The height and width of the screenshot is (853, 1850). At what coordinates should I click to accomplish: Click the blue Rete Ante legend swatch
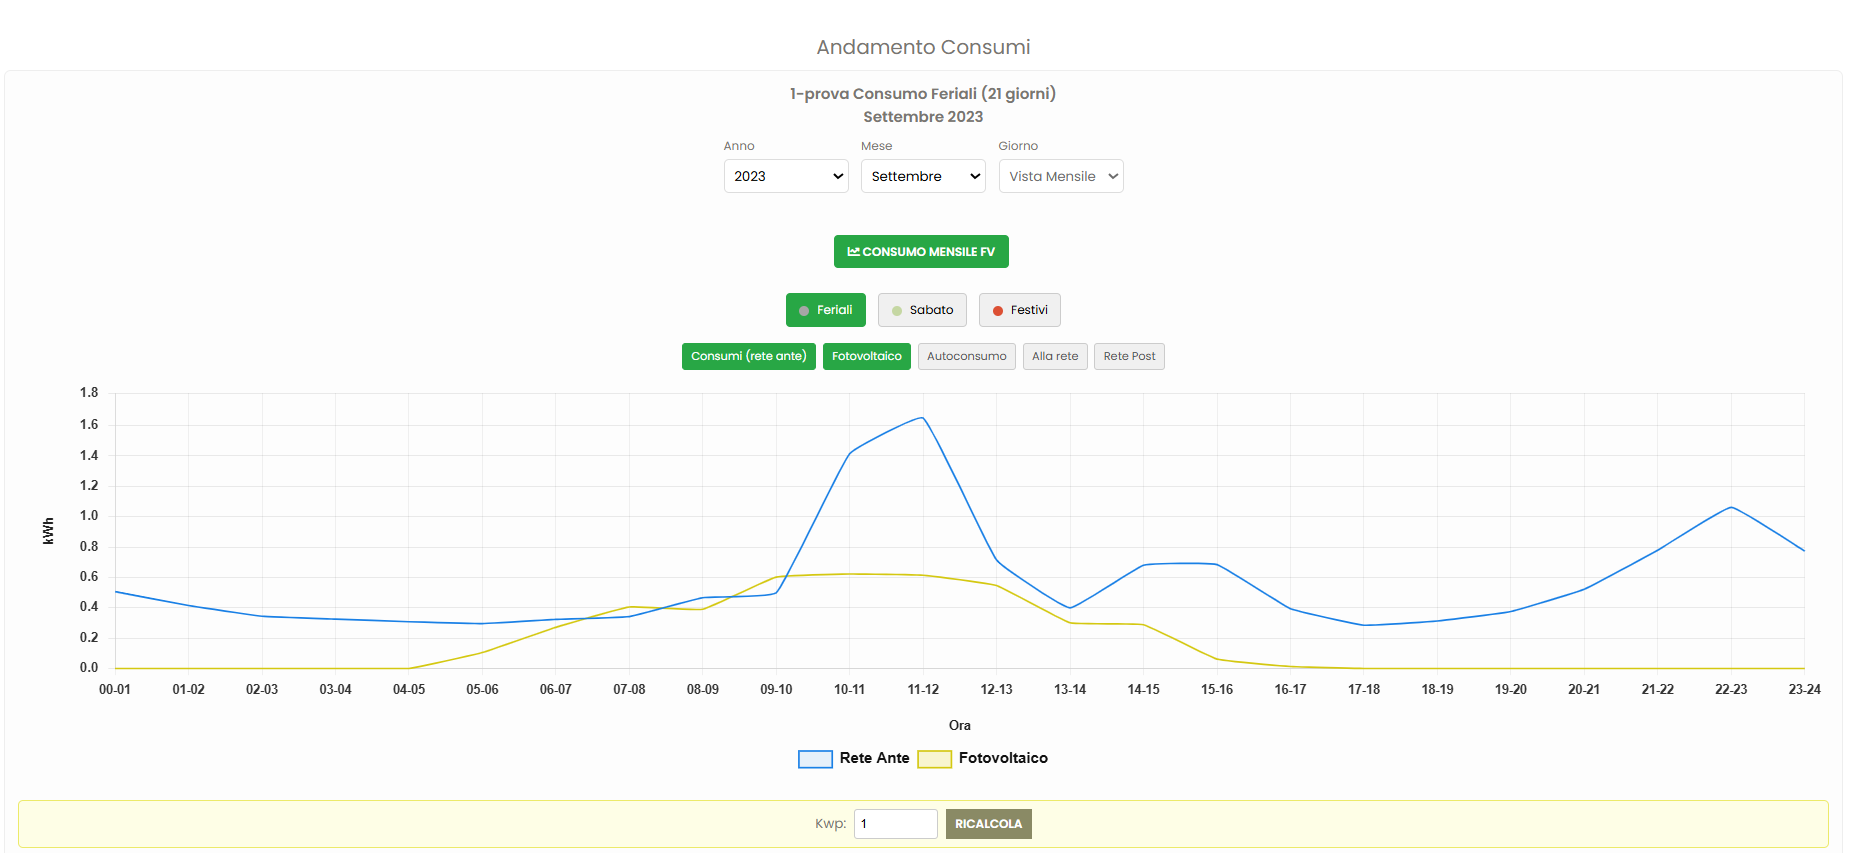coord(815,759)
